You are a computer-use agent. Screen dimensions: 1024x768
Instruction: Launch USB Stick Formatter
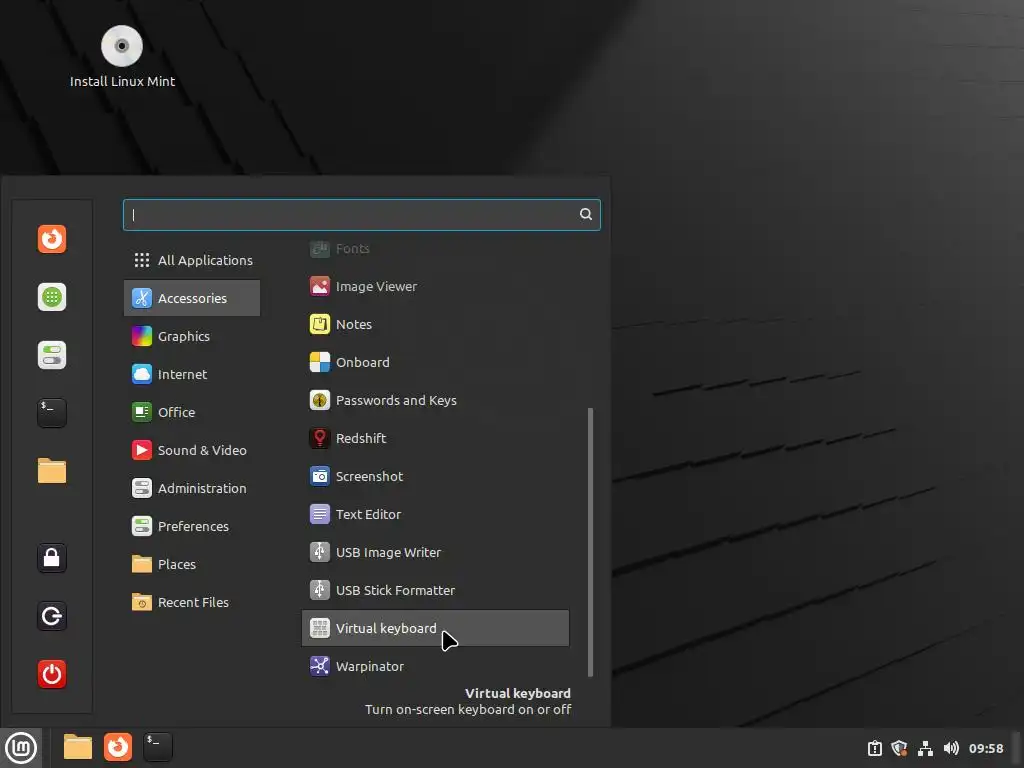[x=436, y=590]
